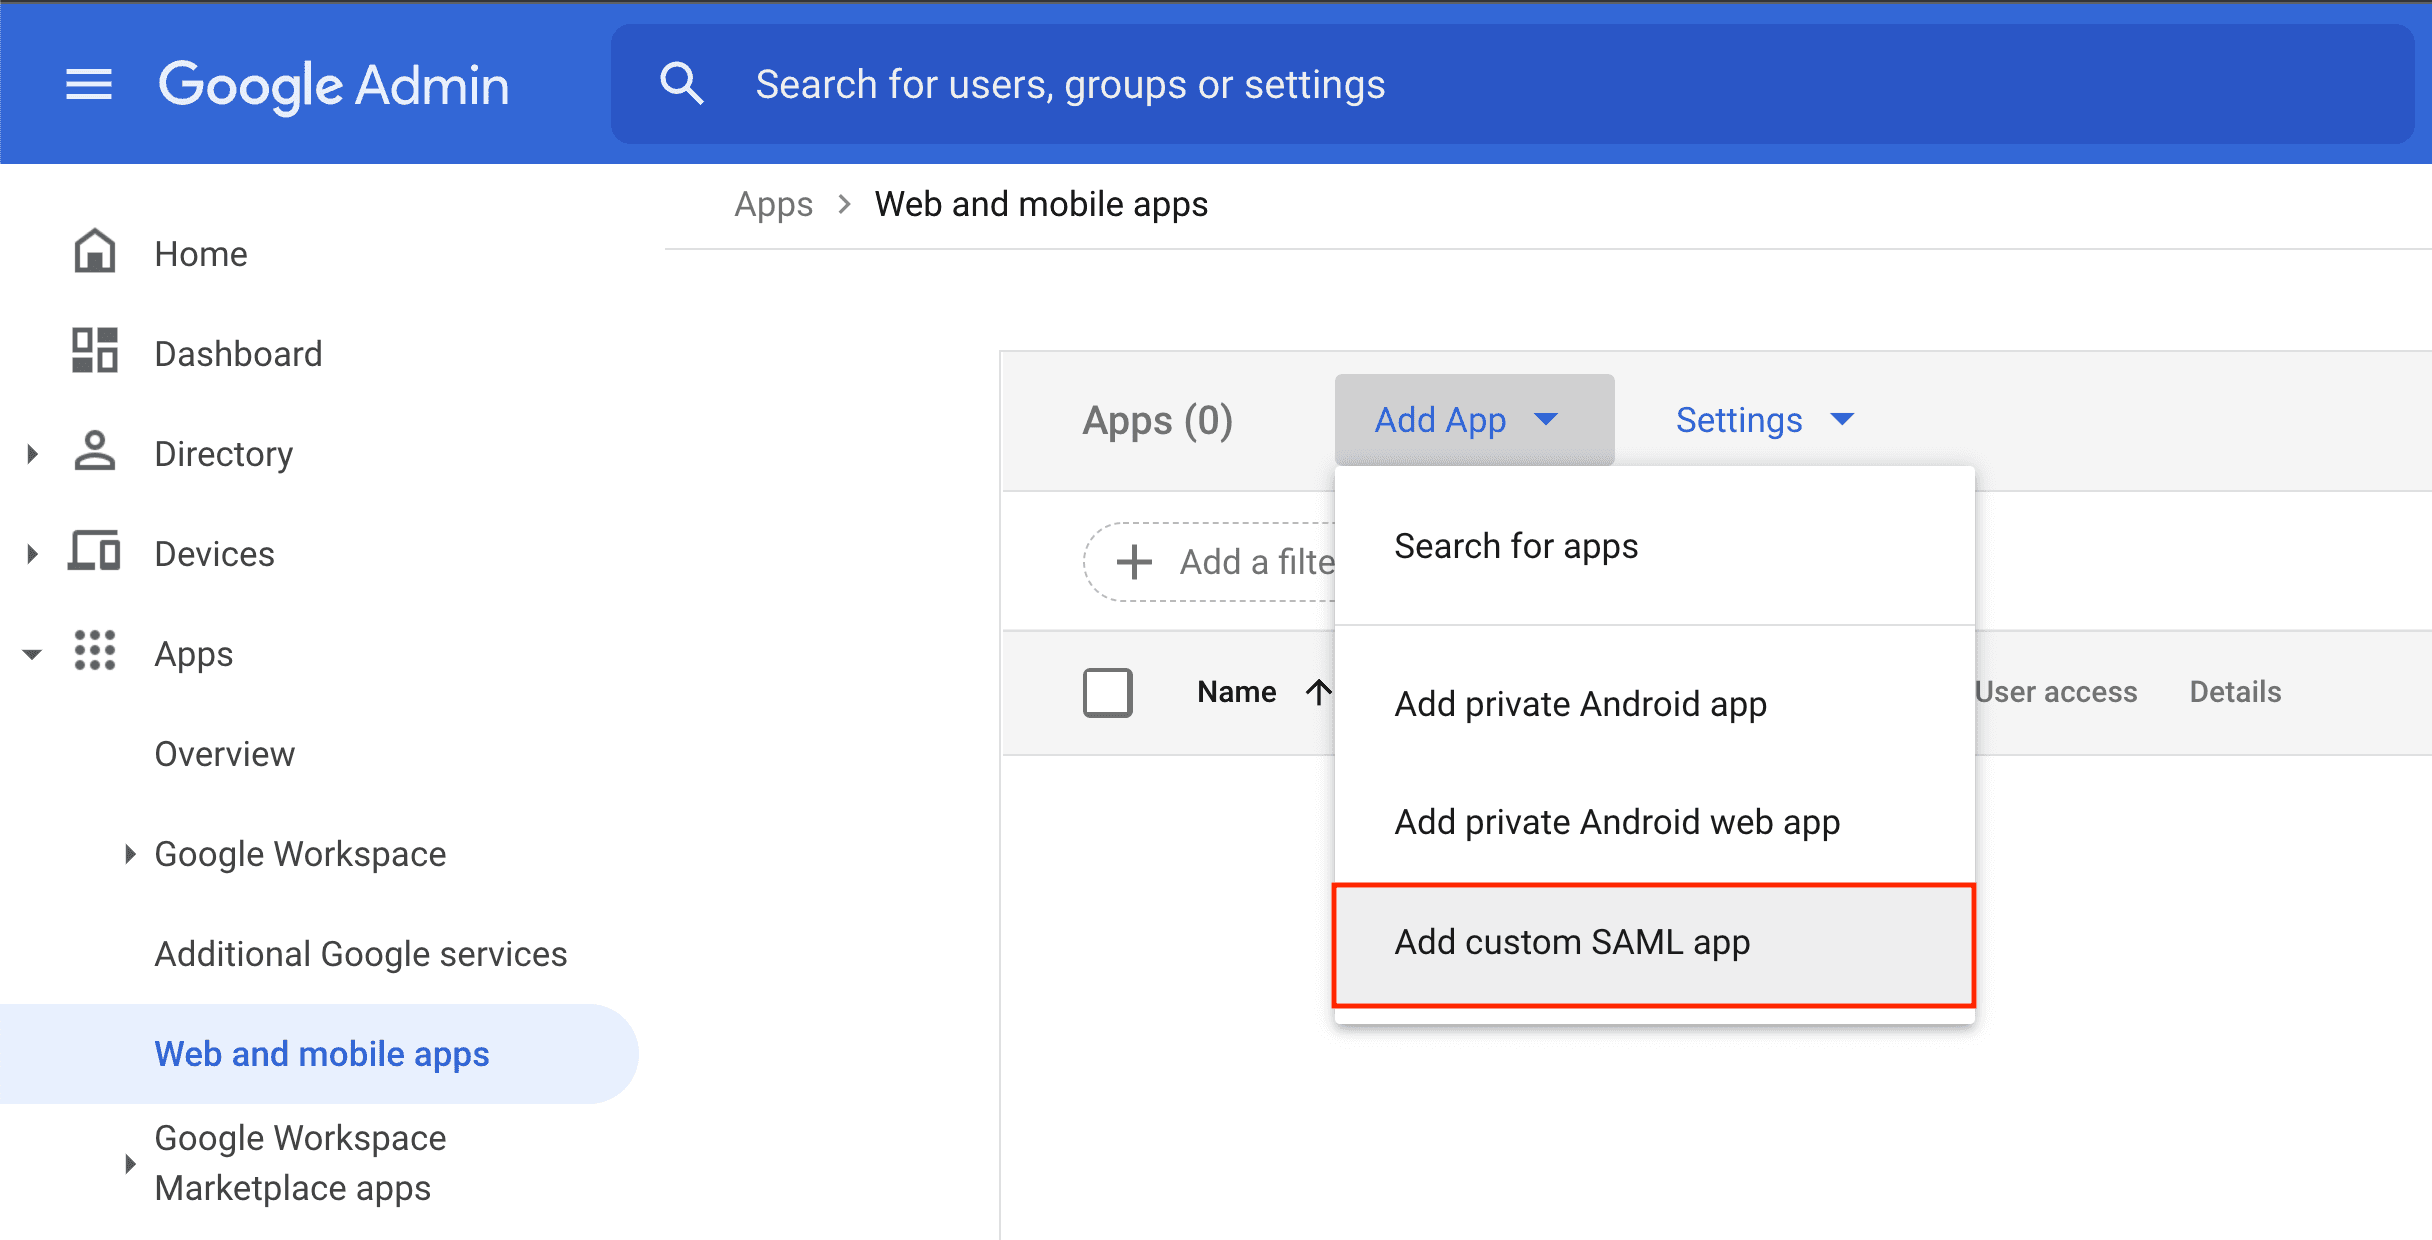Collapse the Apps sidebar section arrow
The width and height of the screenshot is (2432, 1240).
tap(32, 654)
